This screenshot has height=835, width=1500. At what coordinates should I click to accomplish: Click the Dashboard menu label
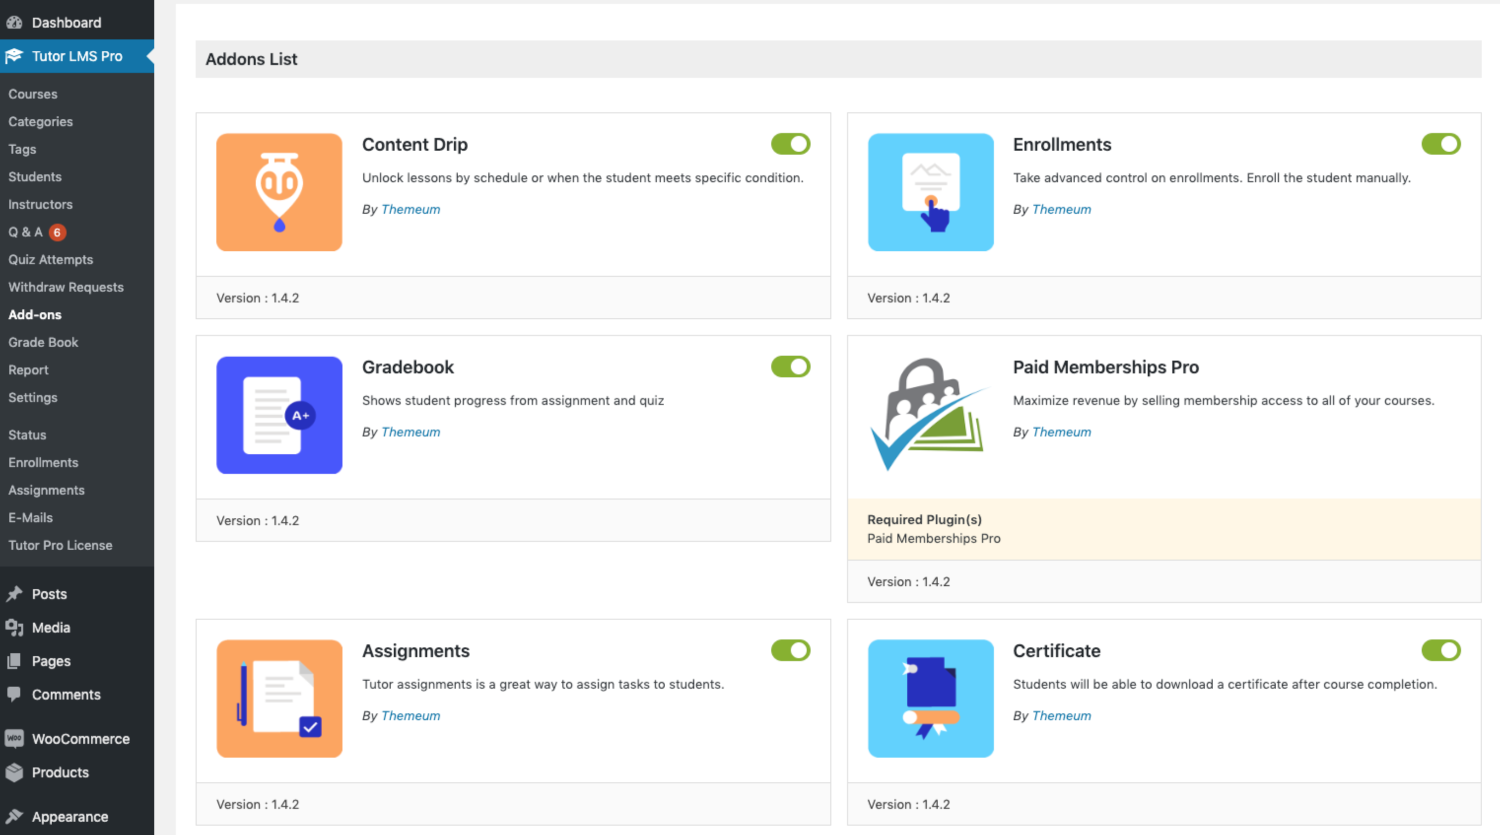coord(66,22)
